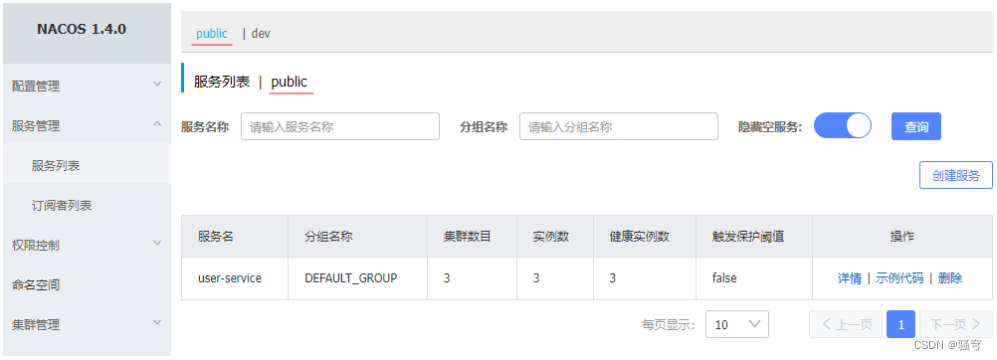Screen dimensions: 997x360
Task: Focus the 服务名称 input field
Action: (340, 127)
